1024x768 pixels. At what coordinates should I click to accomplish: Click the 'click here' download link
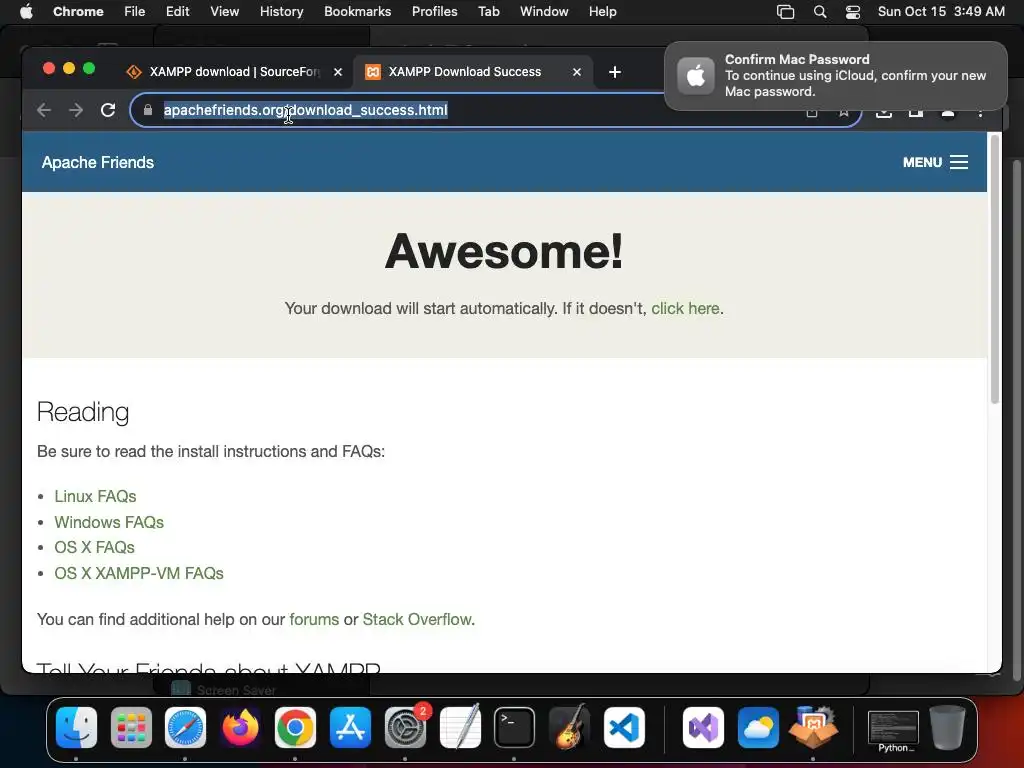click(x=685, y=308)
